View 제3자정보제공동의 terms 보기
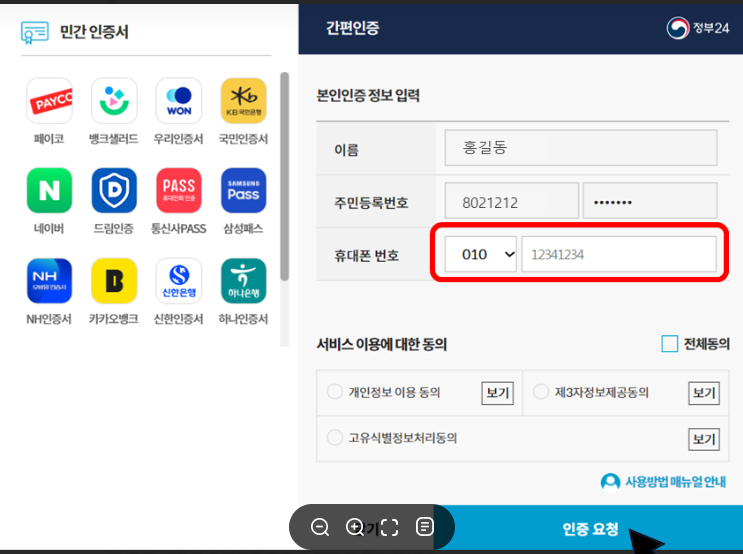 click(x=704, y=393)
